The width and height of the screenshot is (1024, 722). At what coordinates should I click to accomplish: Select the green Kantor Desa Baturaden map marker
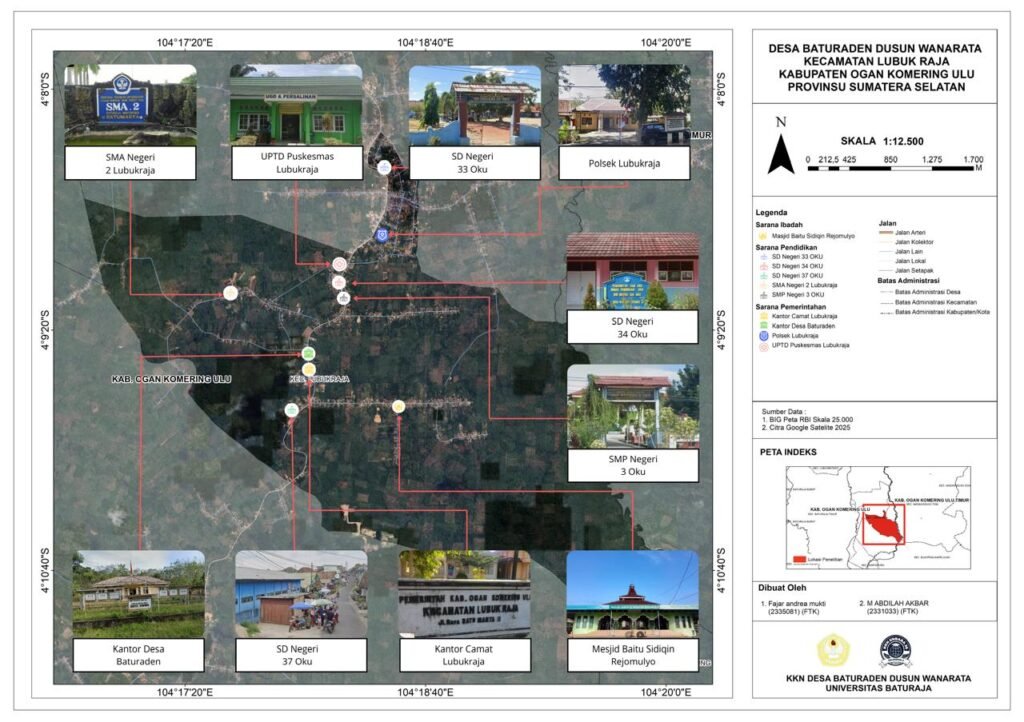[x=309, y=354]
